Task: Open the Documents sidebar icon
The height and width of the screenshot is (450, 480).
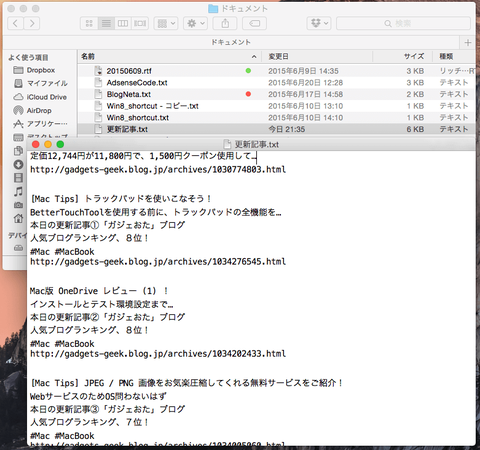Action: [18, 151]
